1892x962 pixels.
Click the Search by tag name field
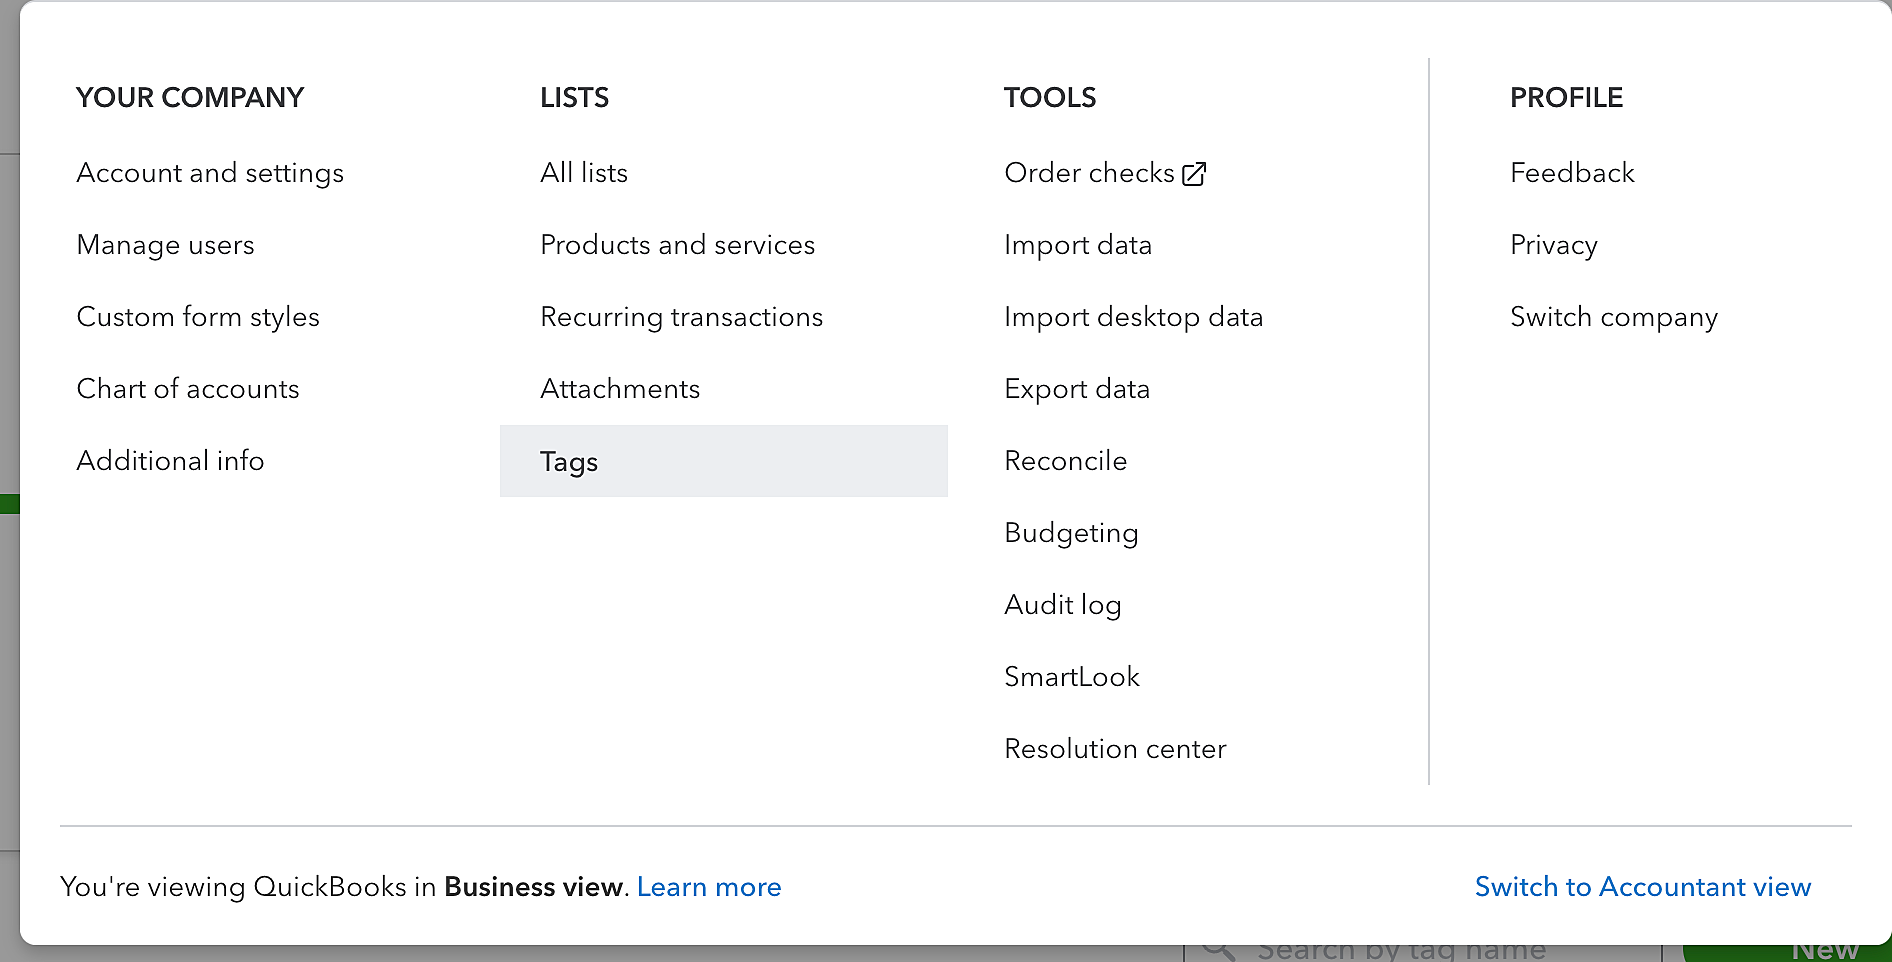(x=1400, y=951)
